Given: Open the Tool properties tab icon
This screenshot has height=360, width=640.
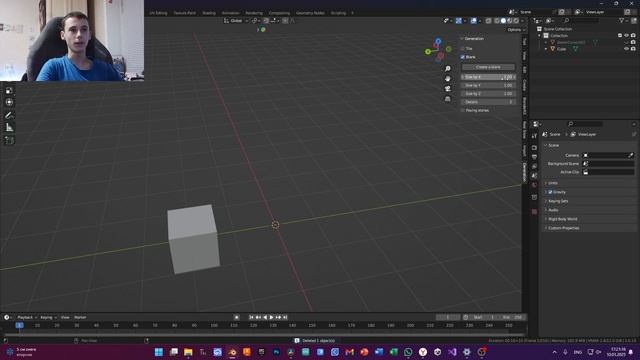Looking at the screenshot, I should (534, 136).
